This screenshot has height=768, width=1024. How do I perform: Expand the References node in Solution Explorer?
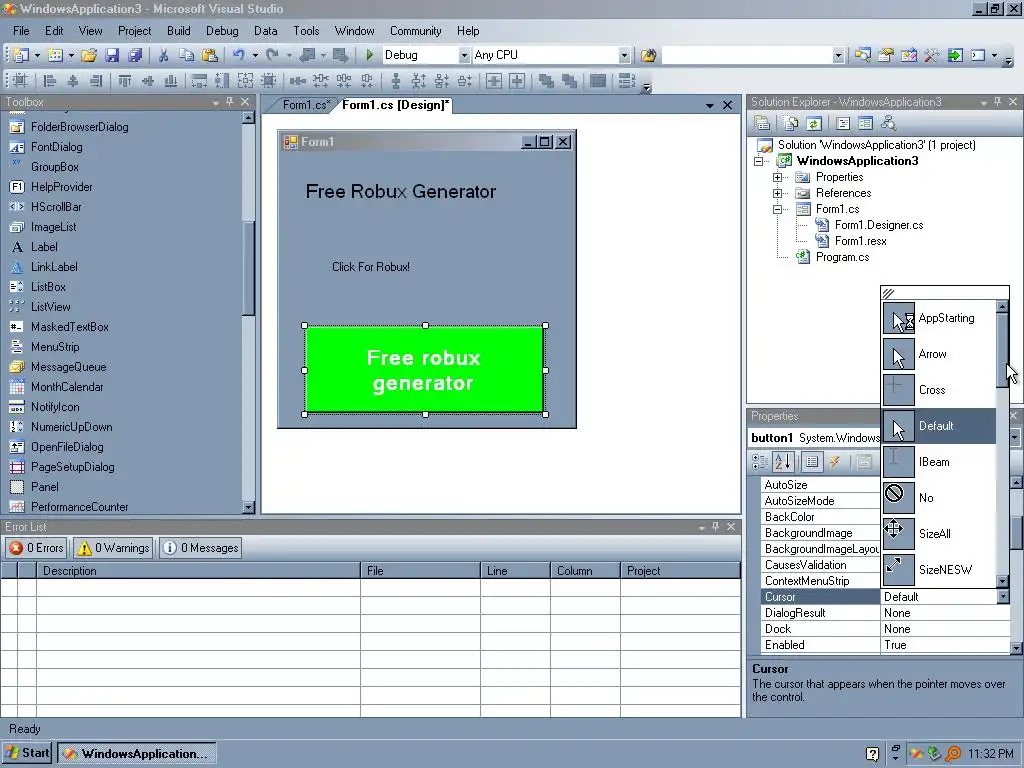(777, 193)
